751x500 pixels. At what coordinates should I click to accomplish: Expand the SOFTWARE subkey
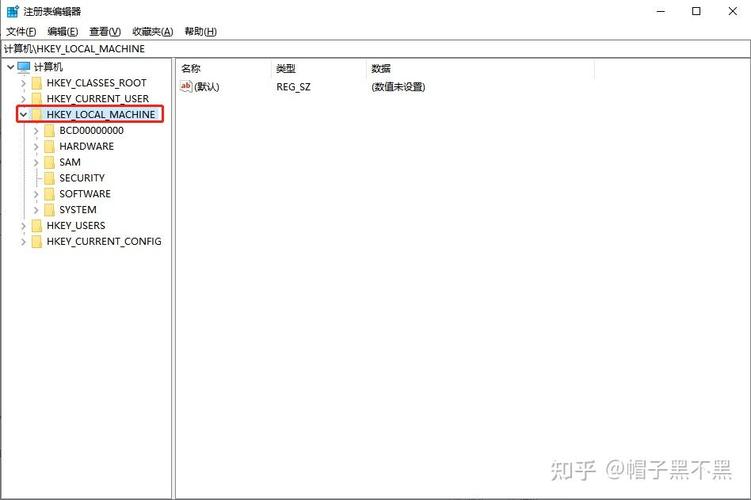pyautogui.click(x=36, y=194)
